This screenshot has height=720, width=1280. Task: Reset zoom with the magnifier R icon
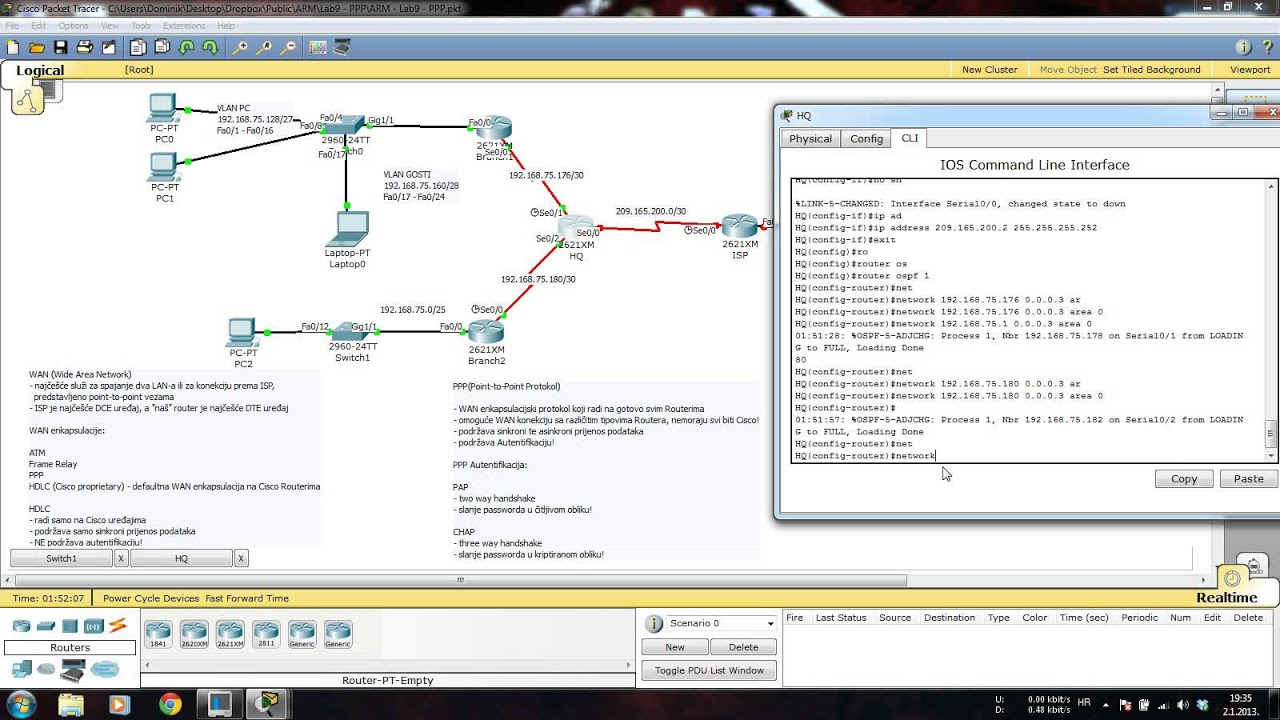264,47
